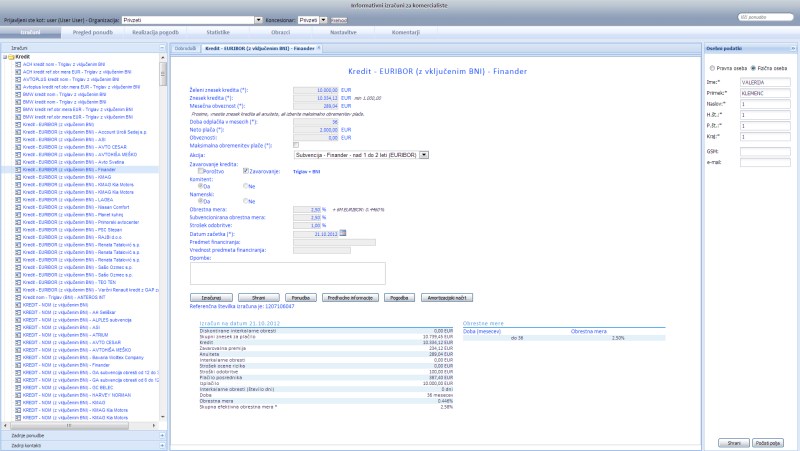Click the ACH kredit nom document icon
This screenshot has width=800, height=451.
tap(18, 63)
